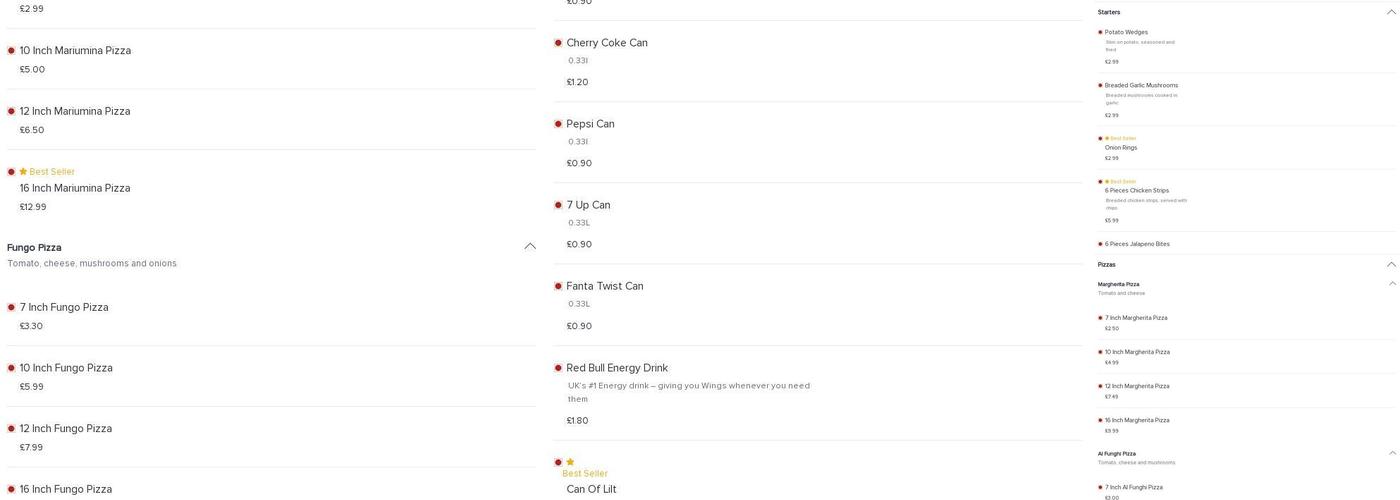The width and height of the screenshot is (1400, 500).
Task: Click the red icon beside Cherry Coke Can
Action: 558,43
